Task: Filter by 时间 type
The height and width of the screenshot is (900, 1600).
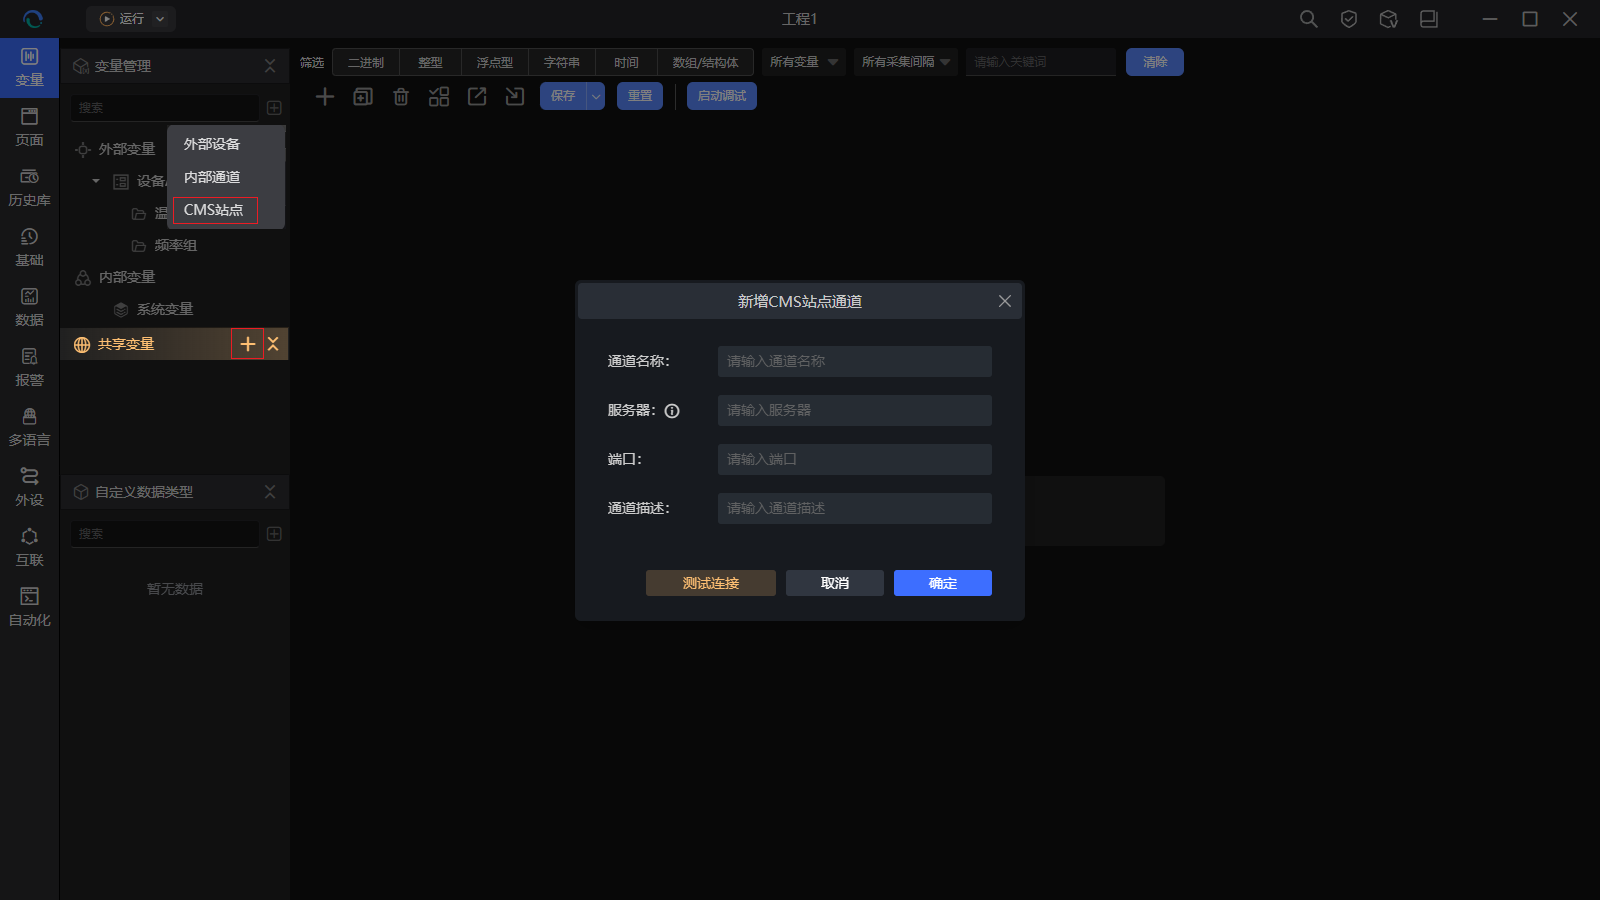Action: pos(627,62)
